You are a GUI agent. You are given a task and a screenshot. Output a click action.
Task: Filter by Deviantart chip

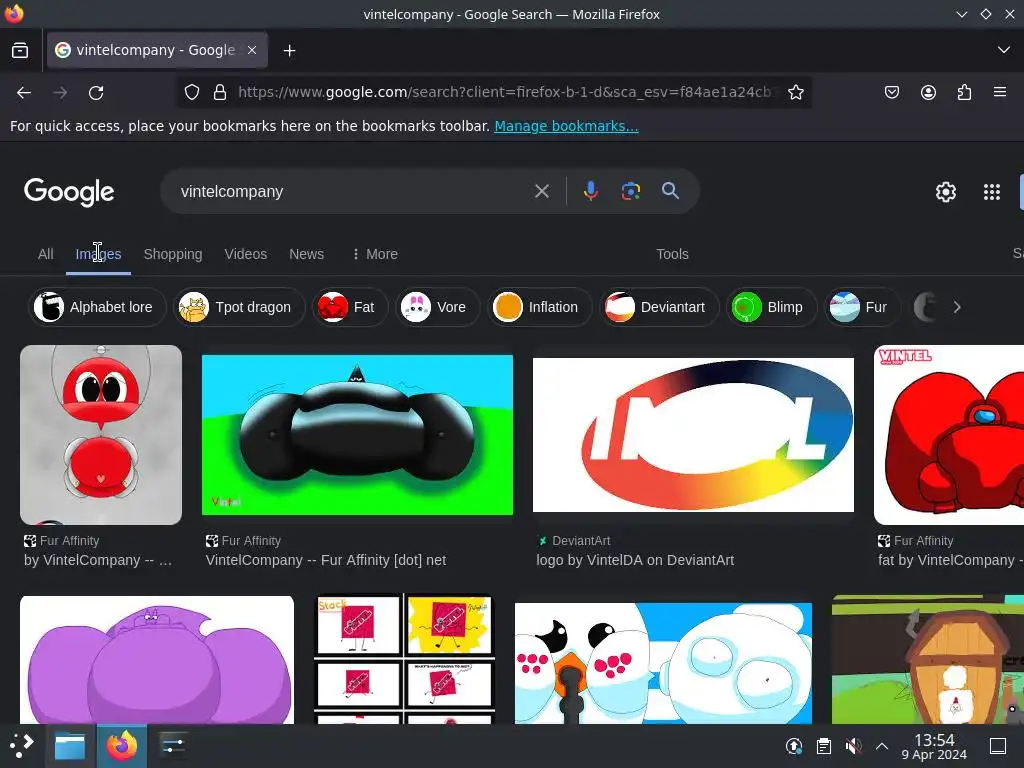[659, 307]
